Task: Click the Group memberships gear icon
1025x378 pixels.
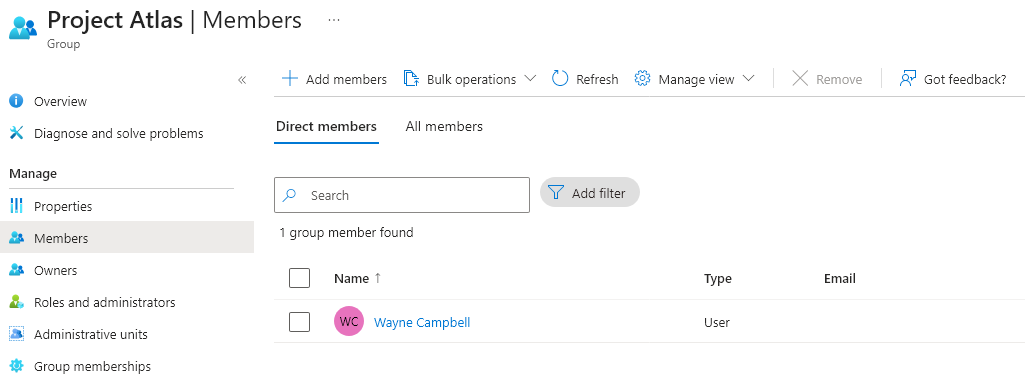Action: point(16,366)
